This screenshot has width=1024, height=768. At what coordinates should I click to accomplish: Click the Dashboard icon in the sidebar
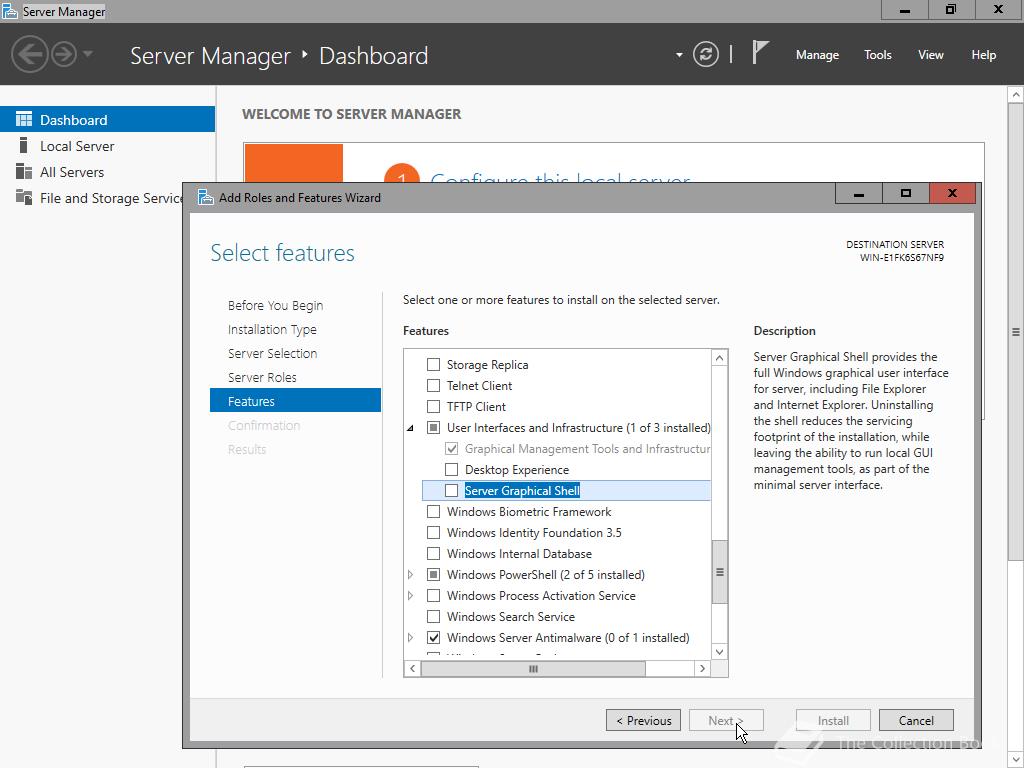[x=24, y=120]
